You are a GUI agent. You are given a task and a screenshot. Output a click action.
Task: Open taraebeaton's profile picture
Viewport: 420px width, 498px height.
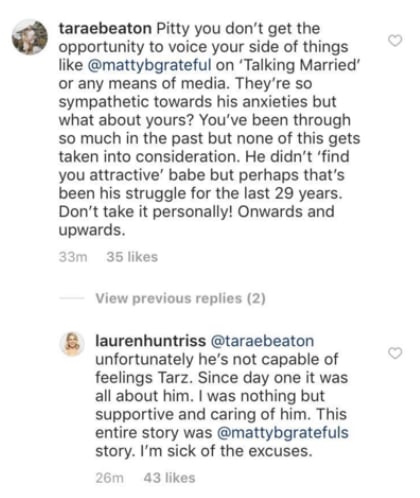pyautogui.click(x=30, y=37)
